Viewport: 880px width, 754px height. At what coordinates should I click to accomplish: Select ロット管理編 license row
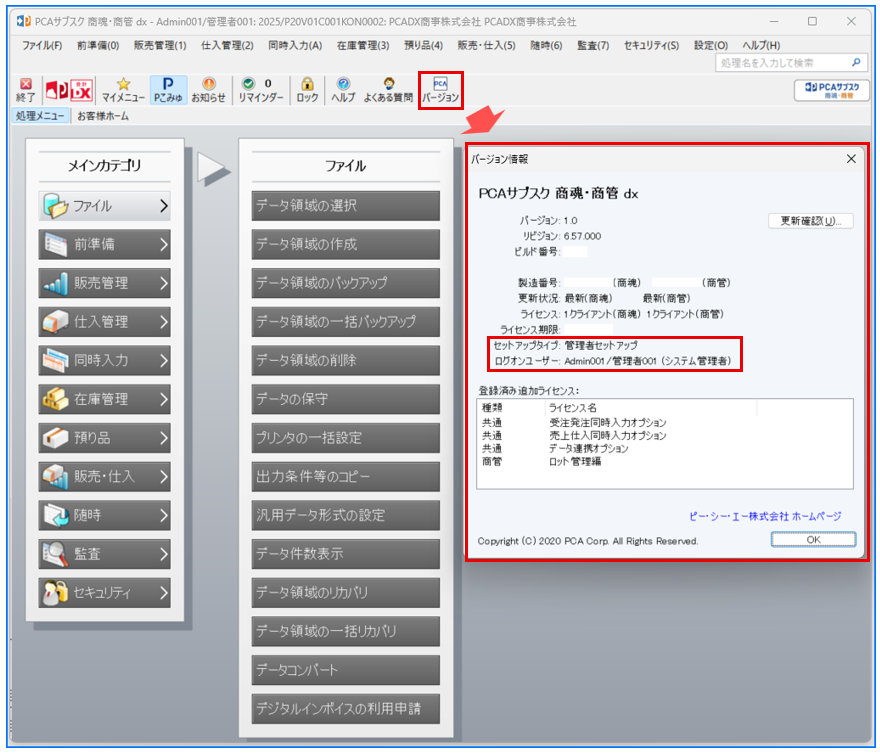coord(664,461)
